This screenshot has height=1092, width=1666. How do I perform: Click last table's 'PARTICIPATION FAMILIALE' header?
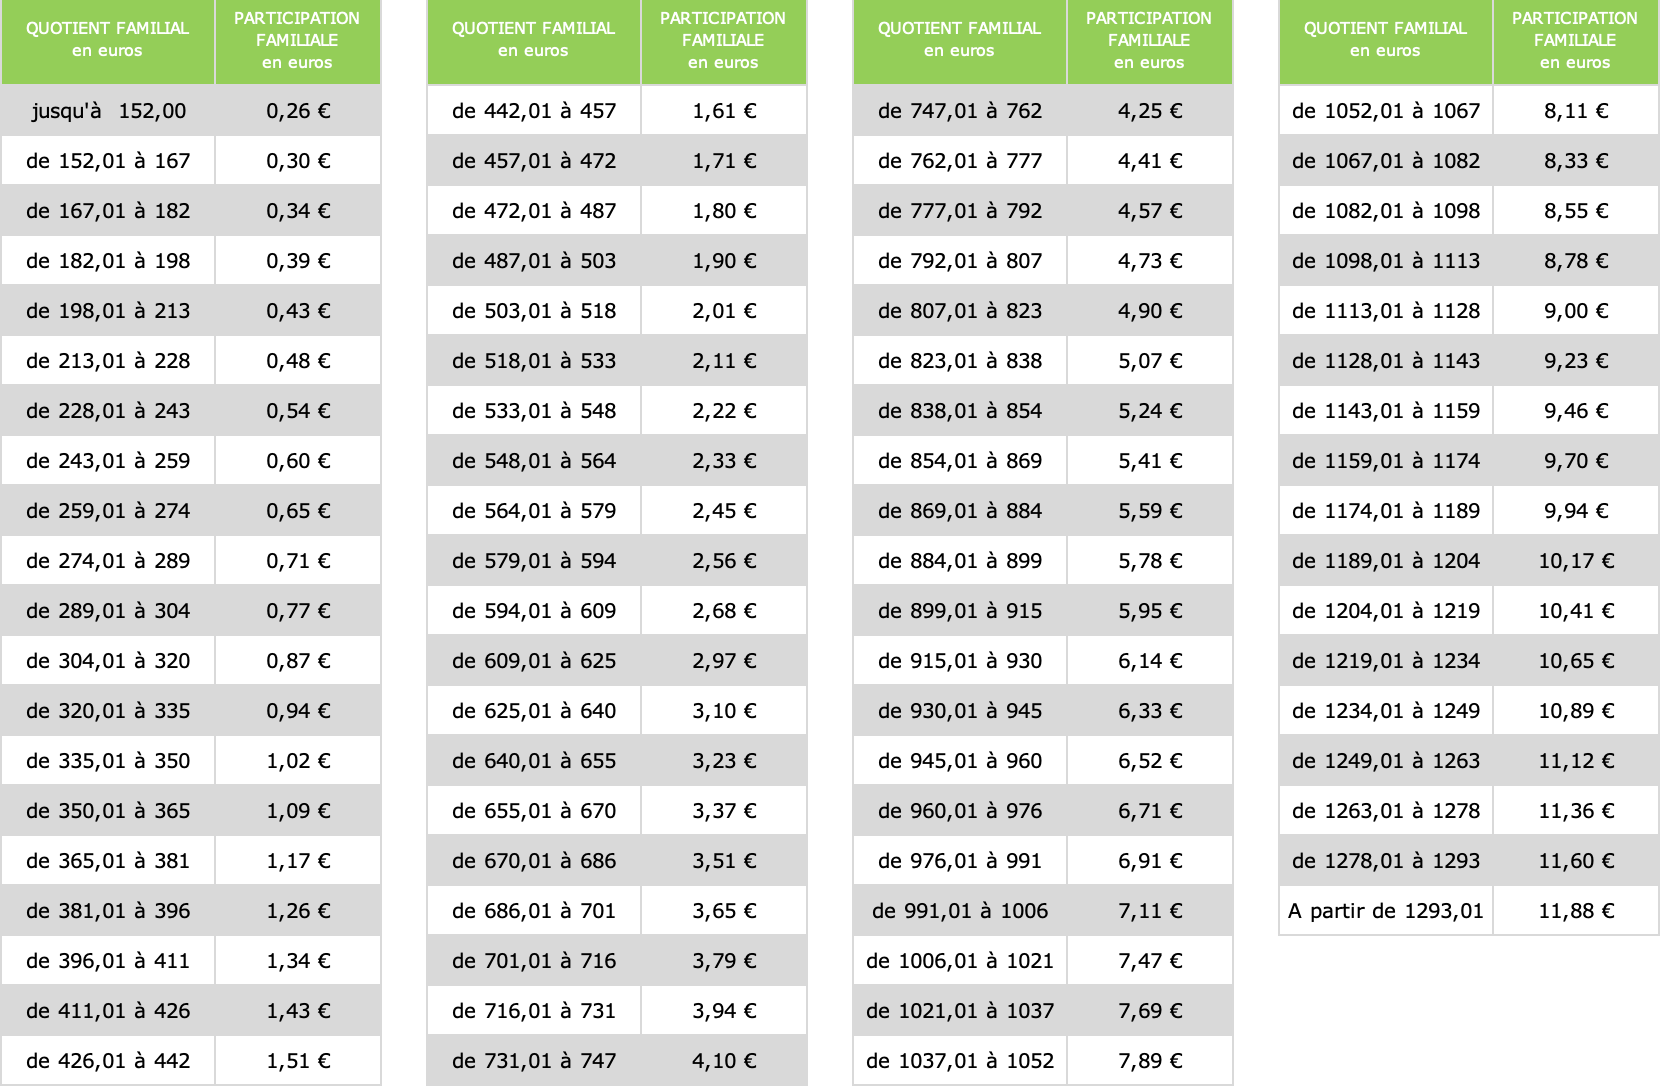click(1576, 41)
